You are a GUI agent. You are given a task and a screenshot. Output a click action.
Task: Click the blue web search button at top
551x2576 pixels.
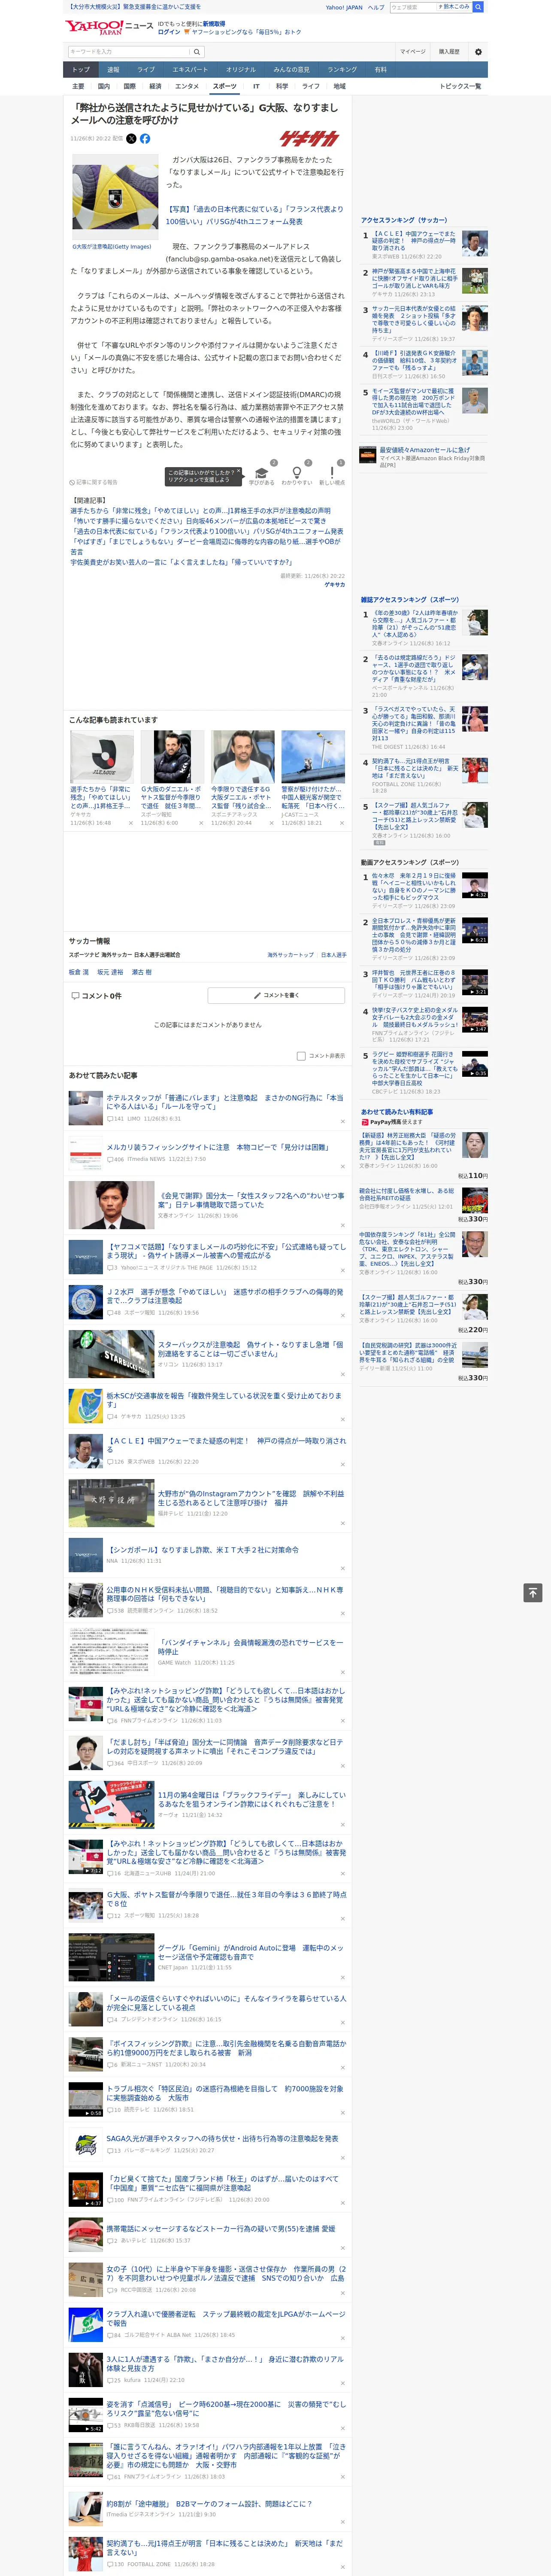(x=478, y=7)
